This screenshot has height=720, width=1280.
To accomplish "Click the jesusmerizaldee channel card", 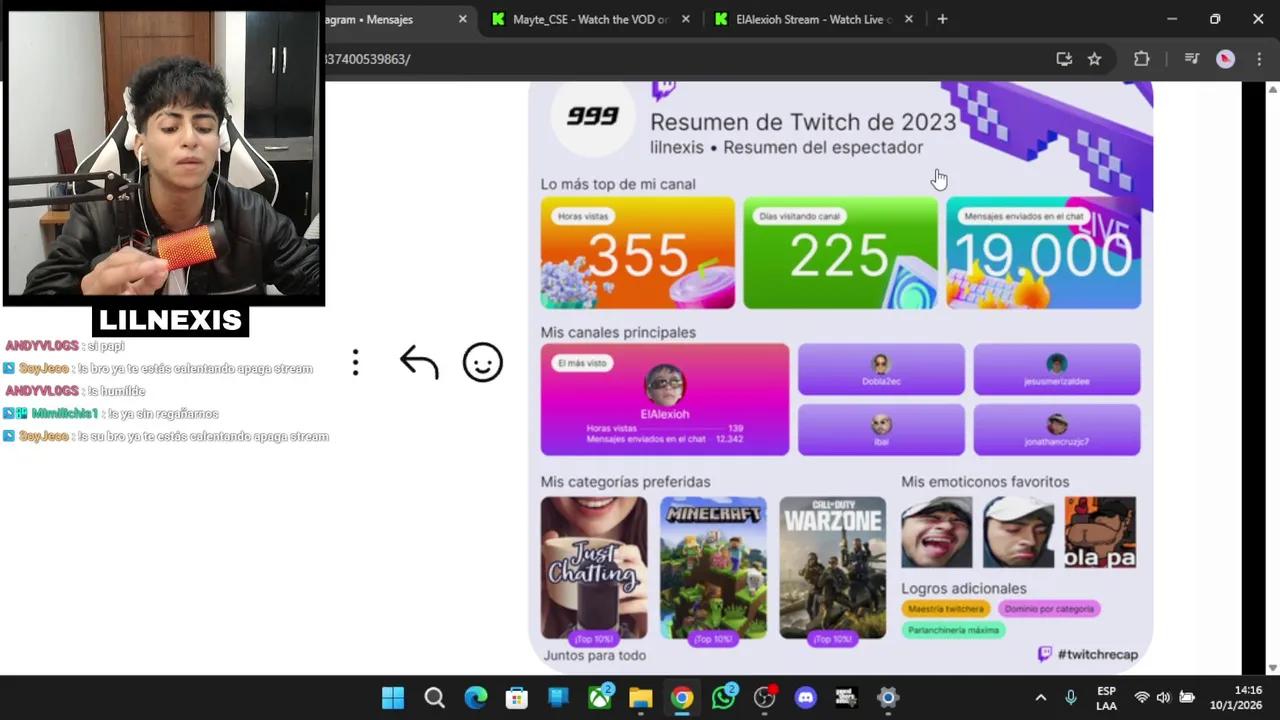I will 1056,369.
